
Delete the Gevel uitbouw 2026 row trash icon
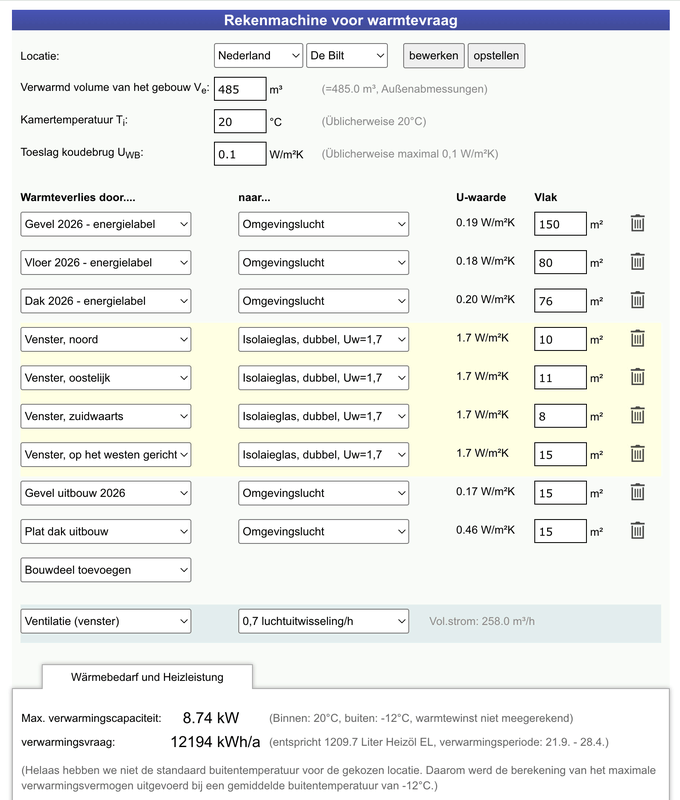tap(640, 492)
